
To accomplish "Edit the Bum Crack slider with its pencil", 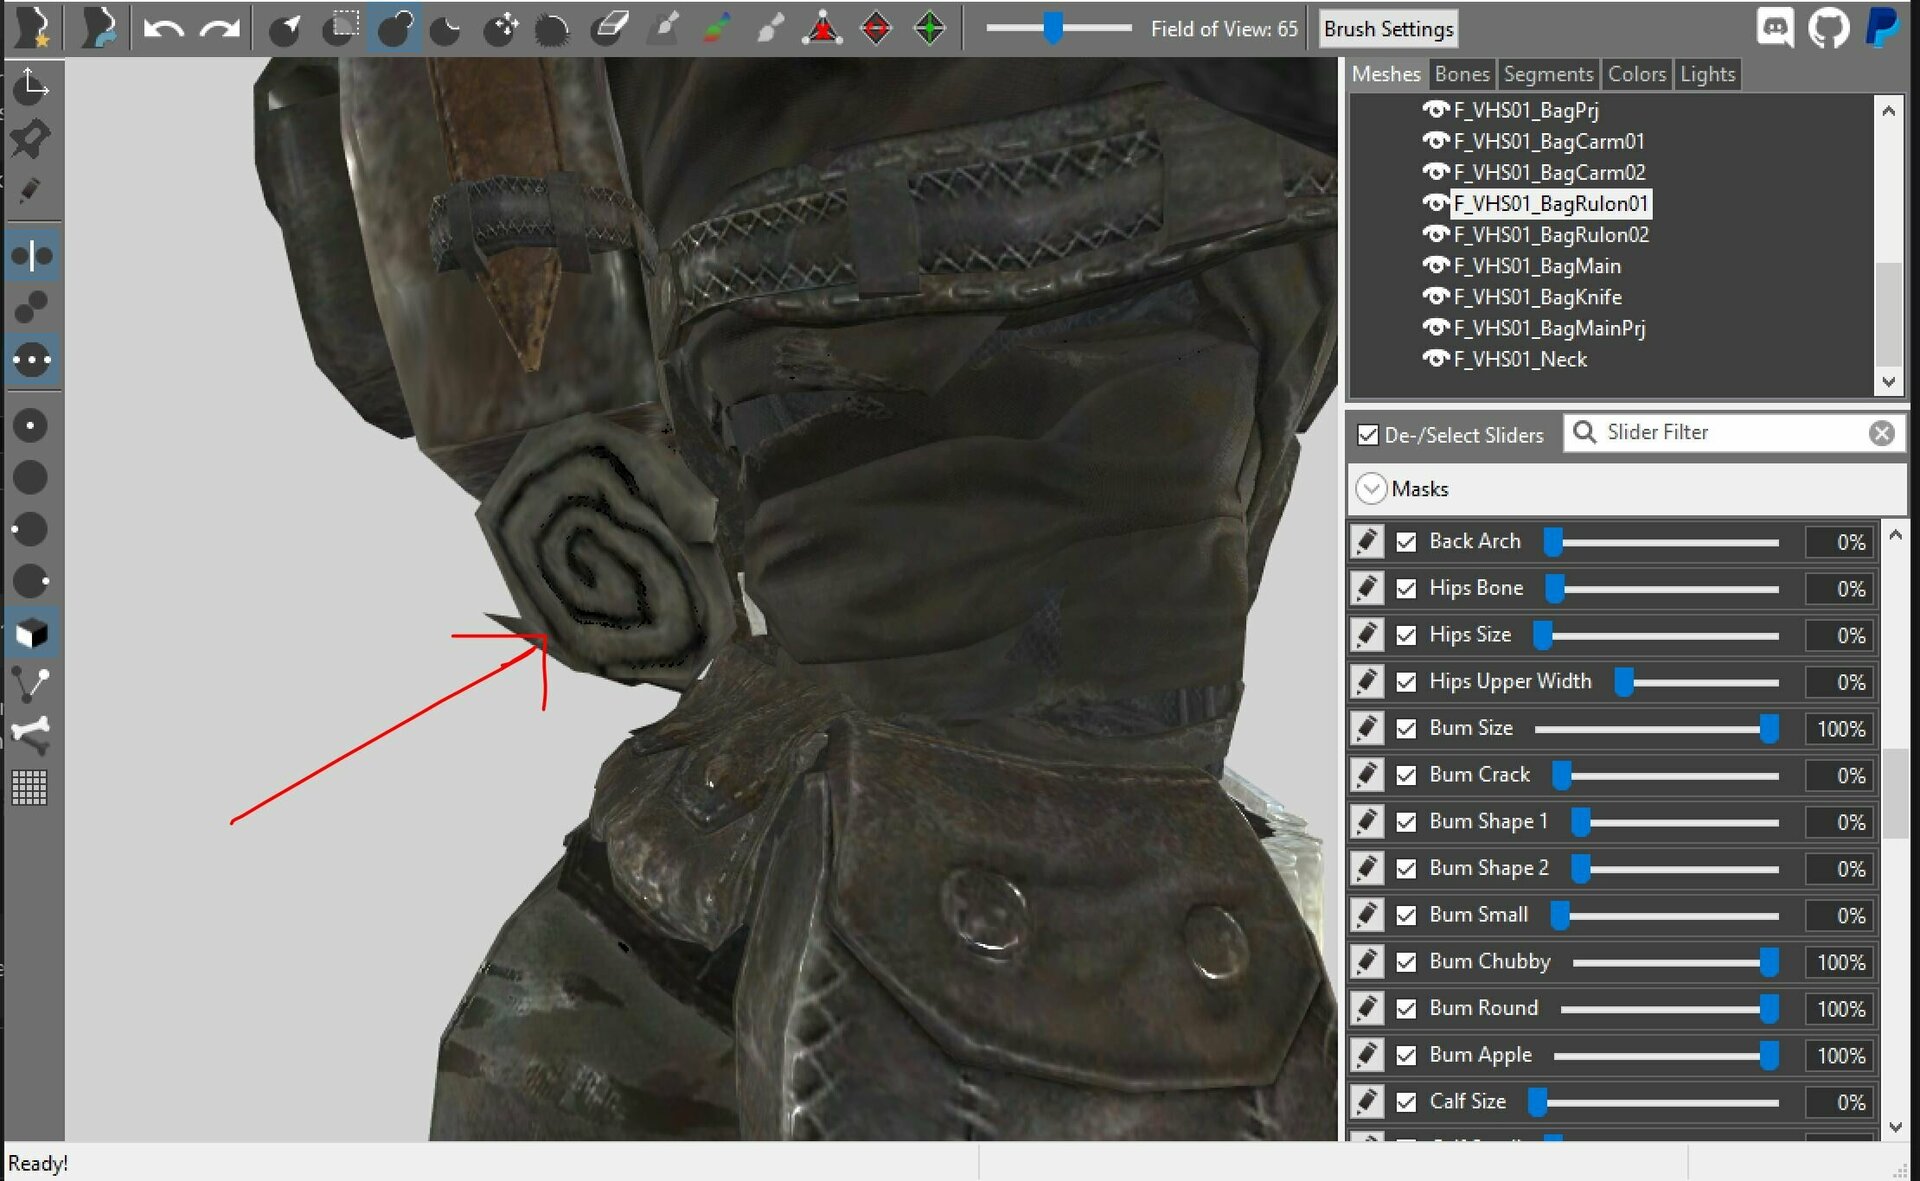I will click(x=1367, y=775).
